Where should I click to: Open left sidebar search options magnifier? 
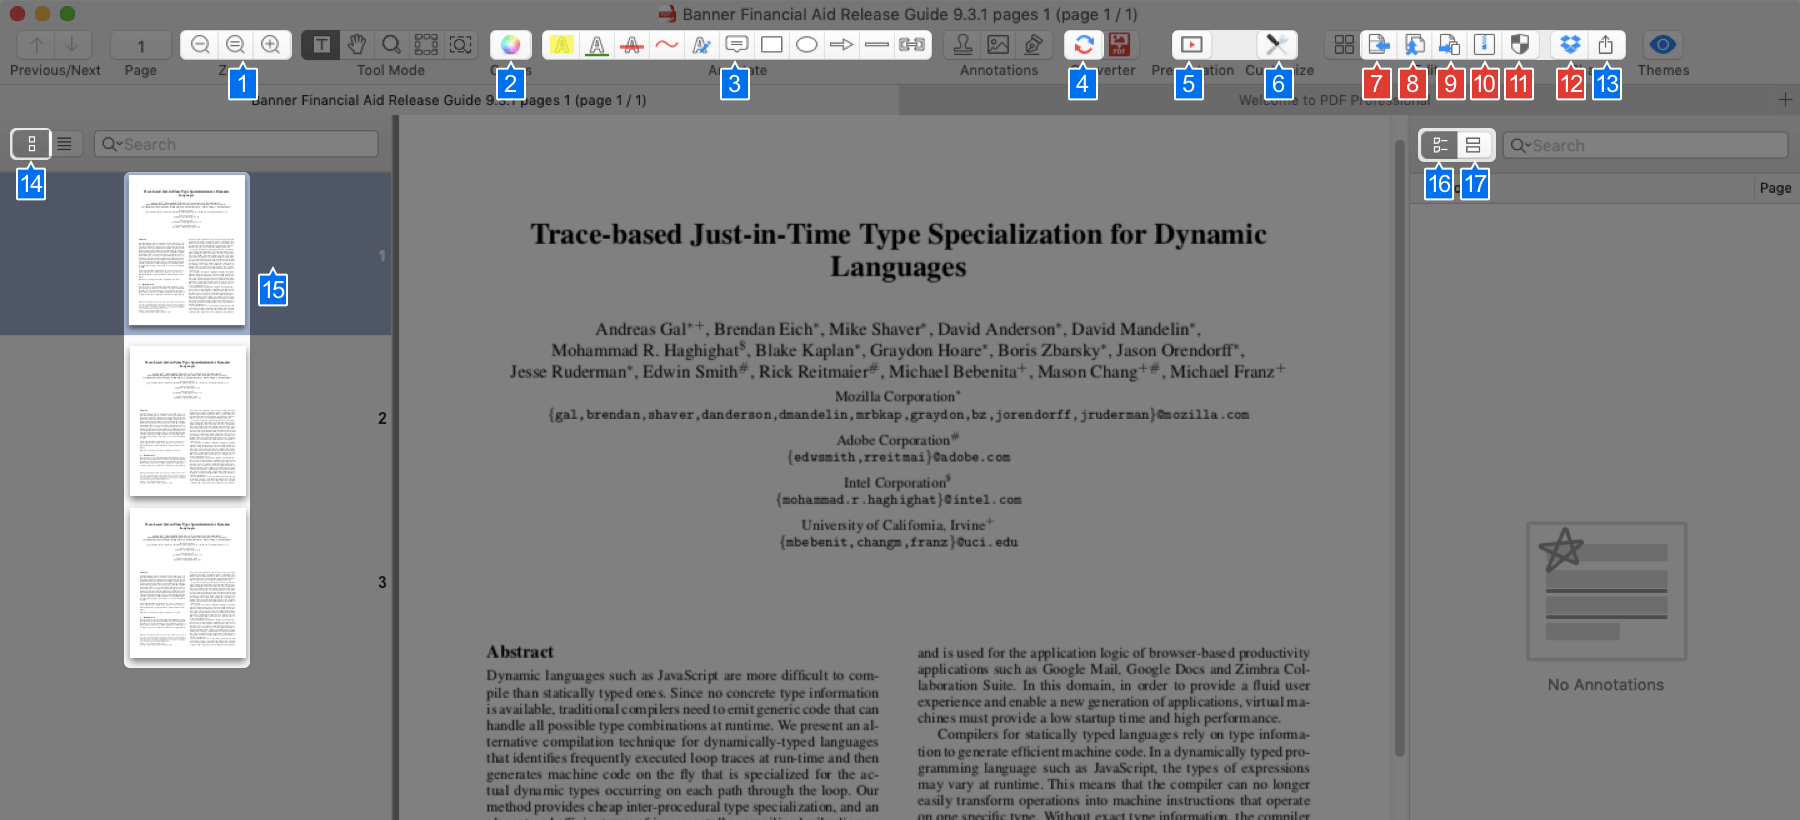(110, 144)
